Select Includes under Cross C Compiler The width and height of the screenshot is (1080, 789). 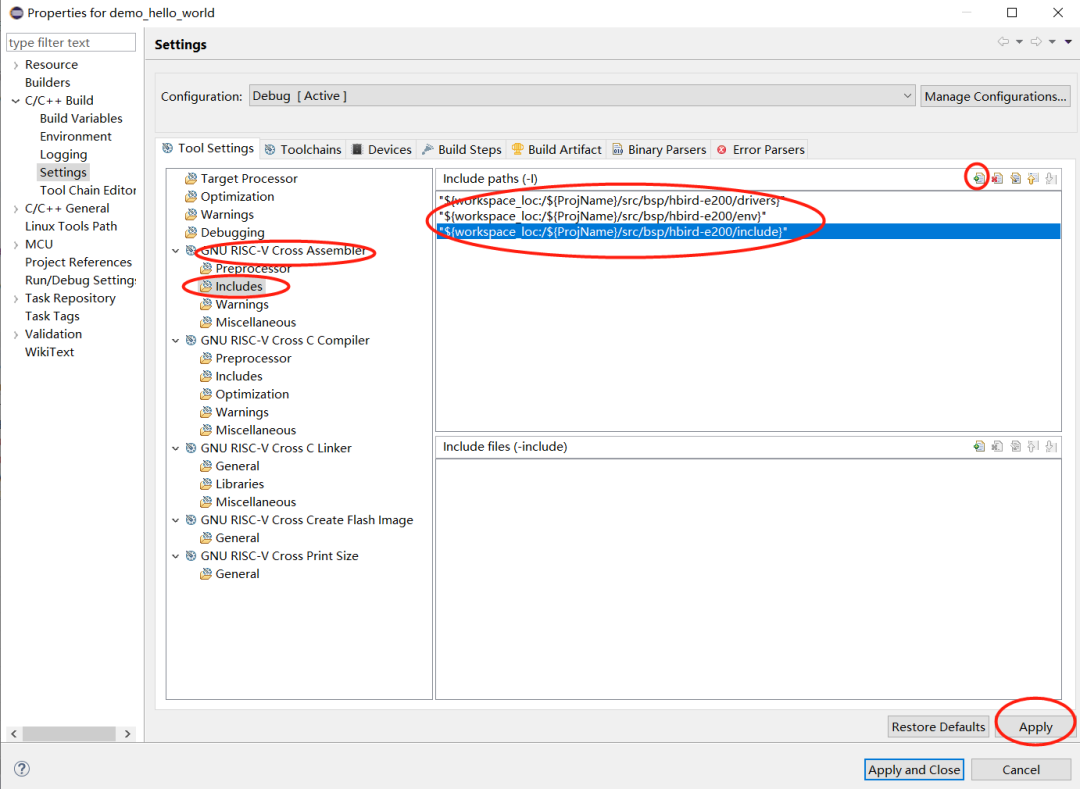pos(238,376)
